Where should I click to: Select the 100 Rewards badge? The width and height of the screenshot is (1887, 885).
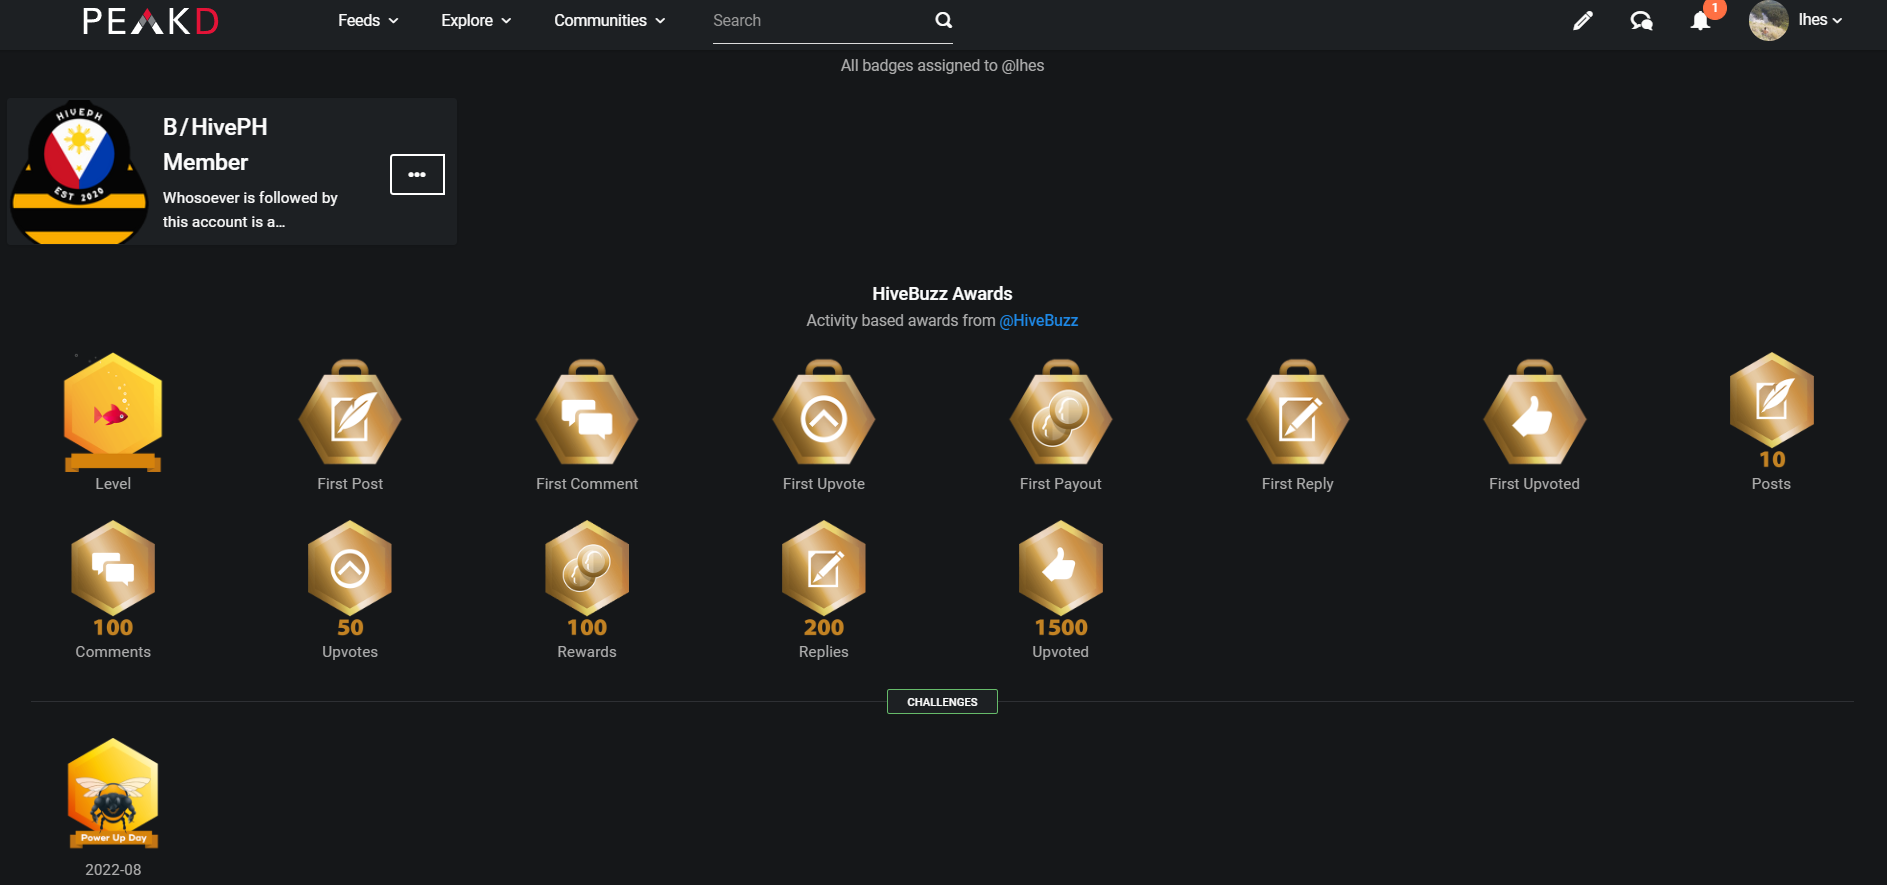point(587,579)
